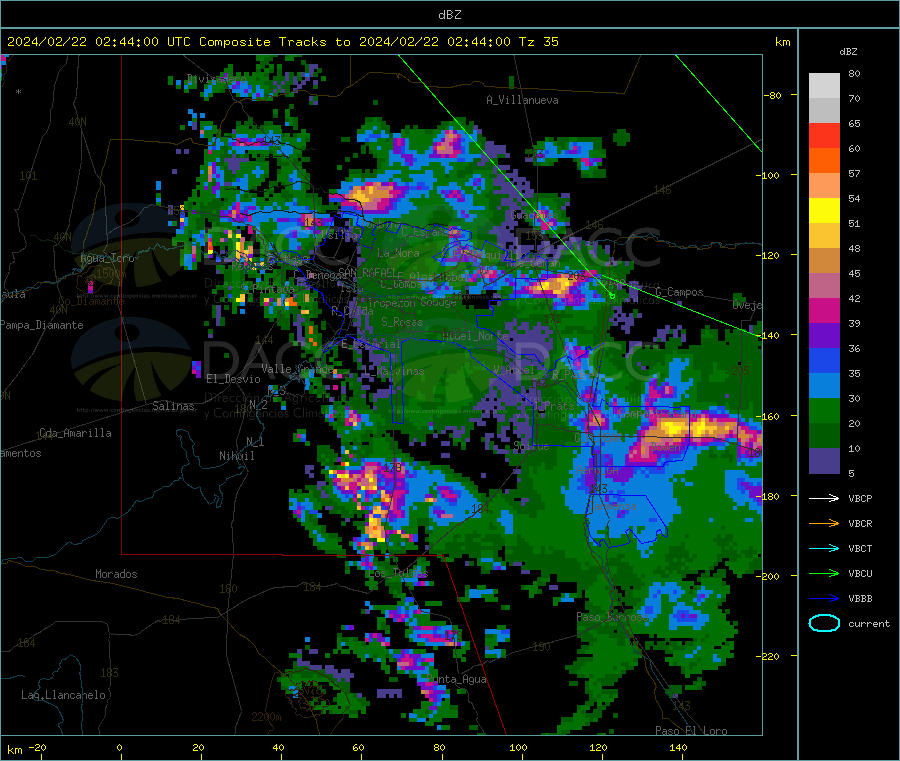Click the dBZ title at the top
The image size is (900, 761).
[449, 15]
